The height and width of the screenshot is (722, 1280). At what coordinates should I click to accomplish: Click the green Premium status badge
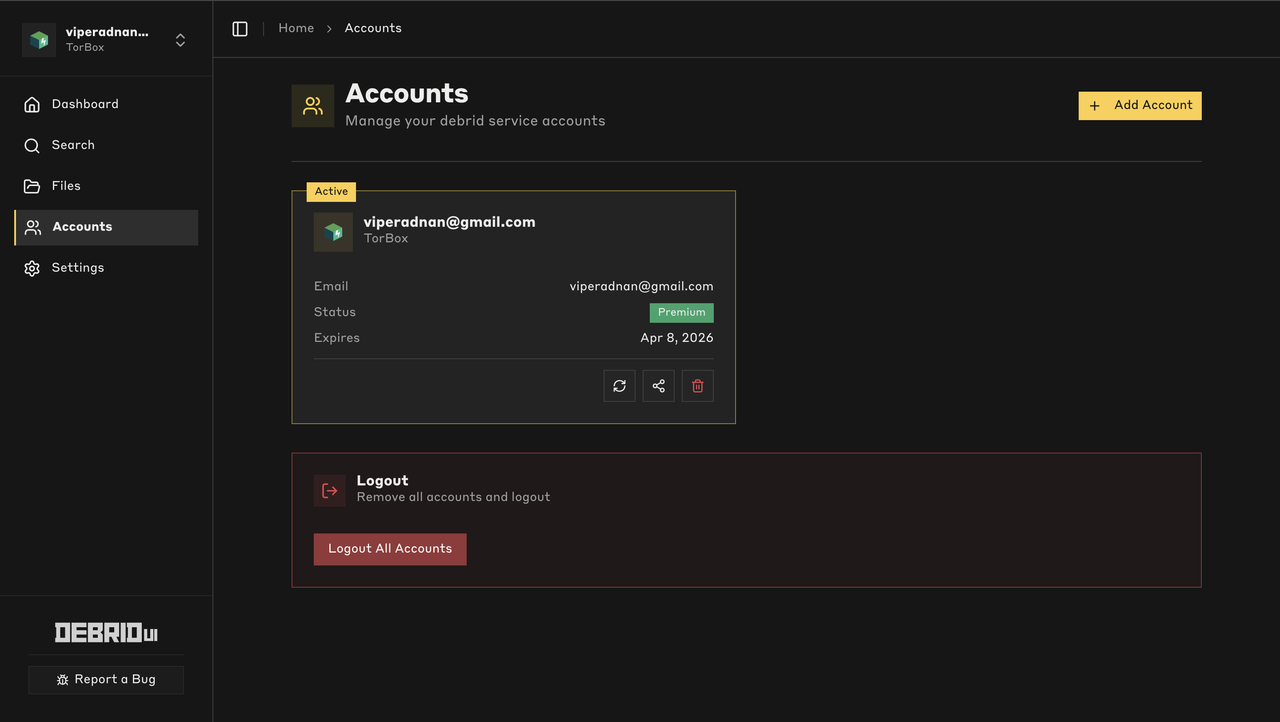click(682, 312)
